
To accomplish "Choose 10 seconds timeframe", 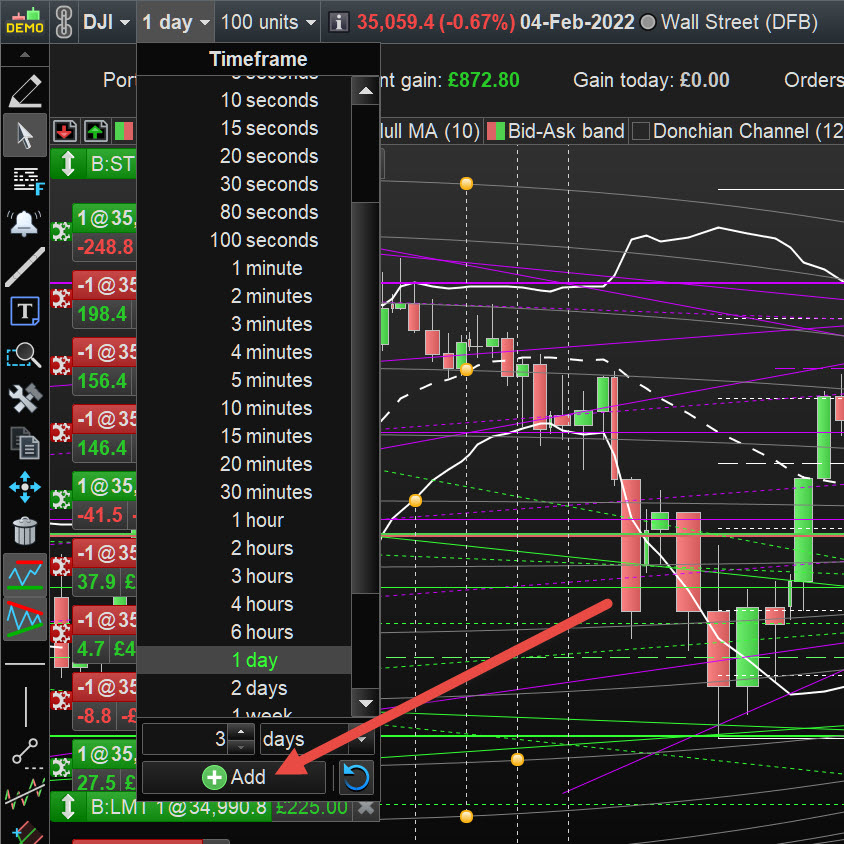I will point(244,100).
